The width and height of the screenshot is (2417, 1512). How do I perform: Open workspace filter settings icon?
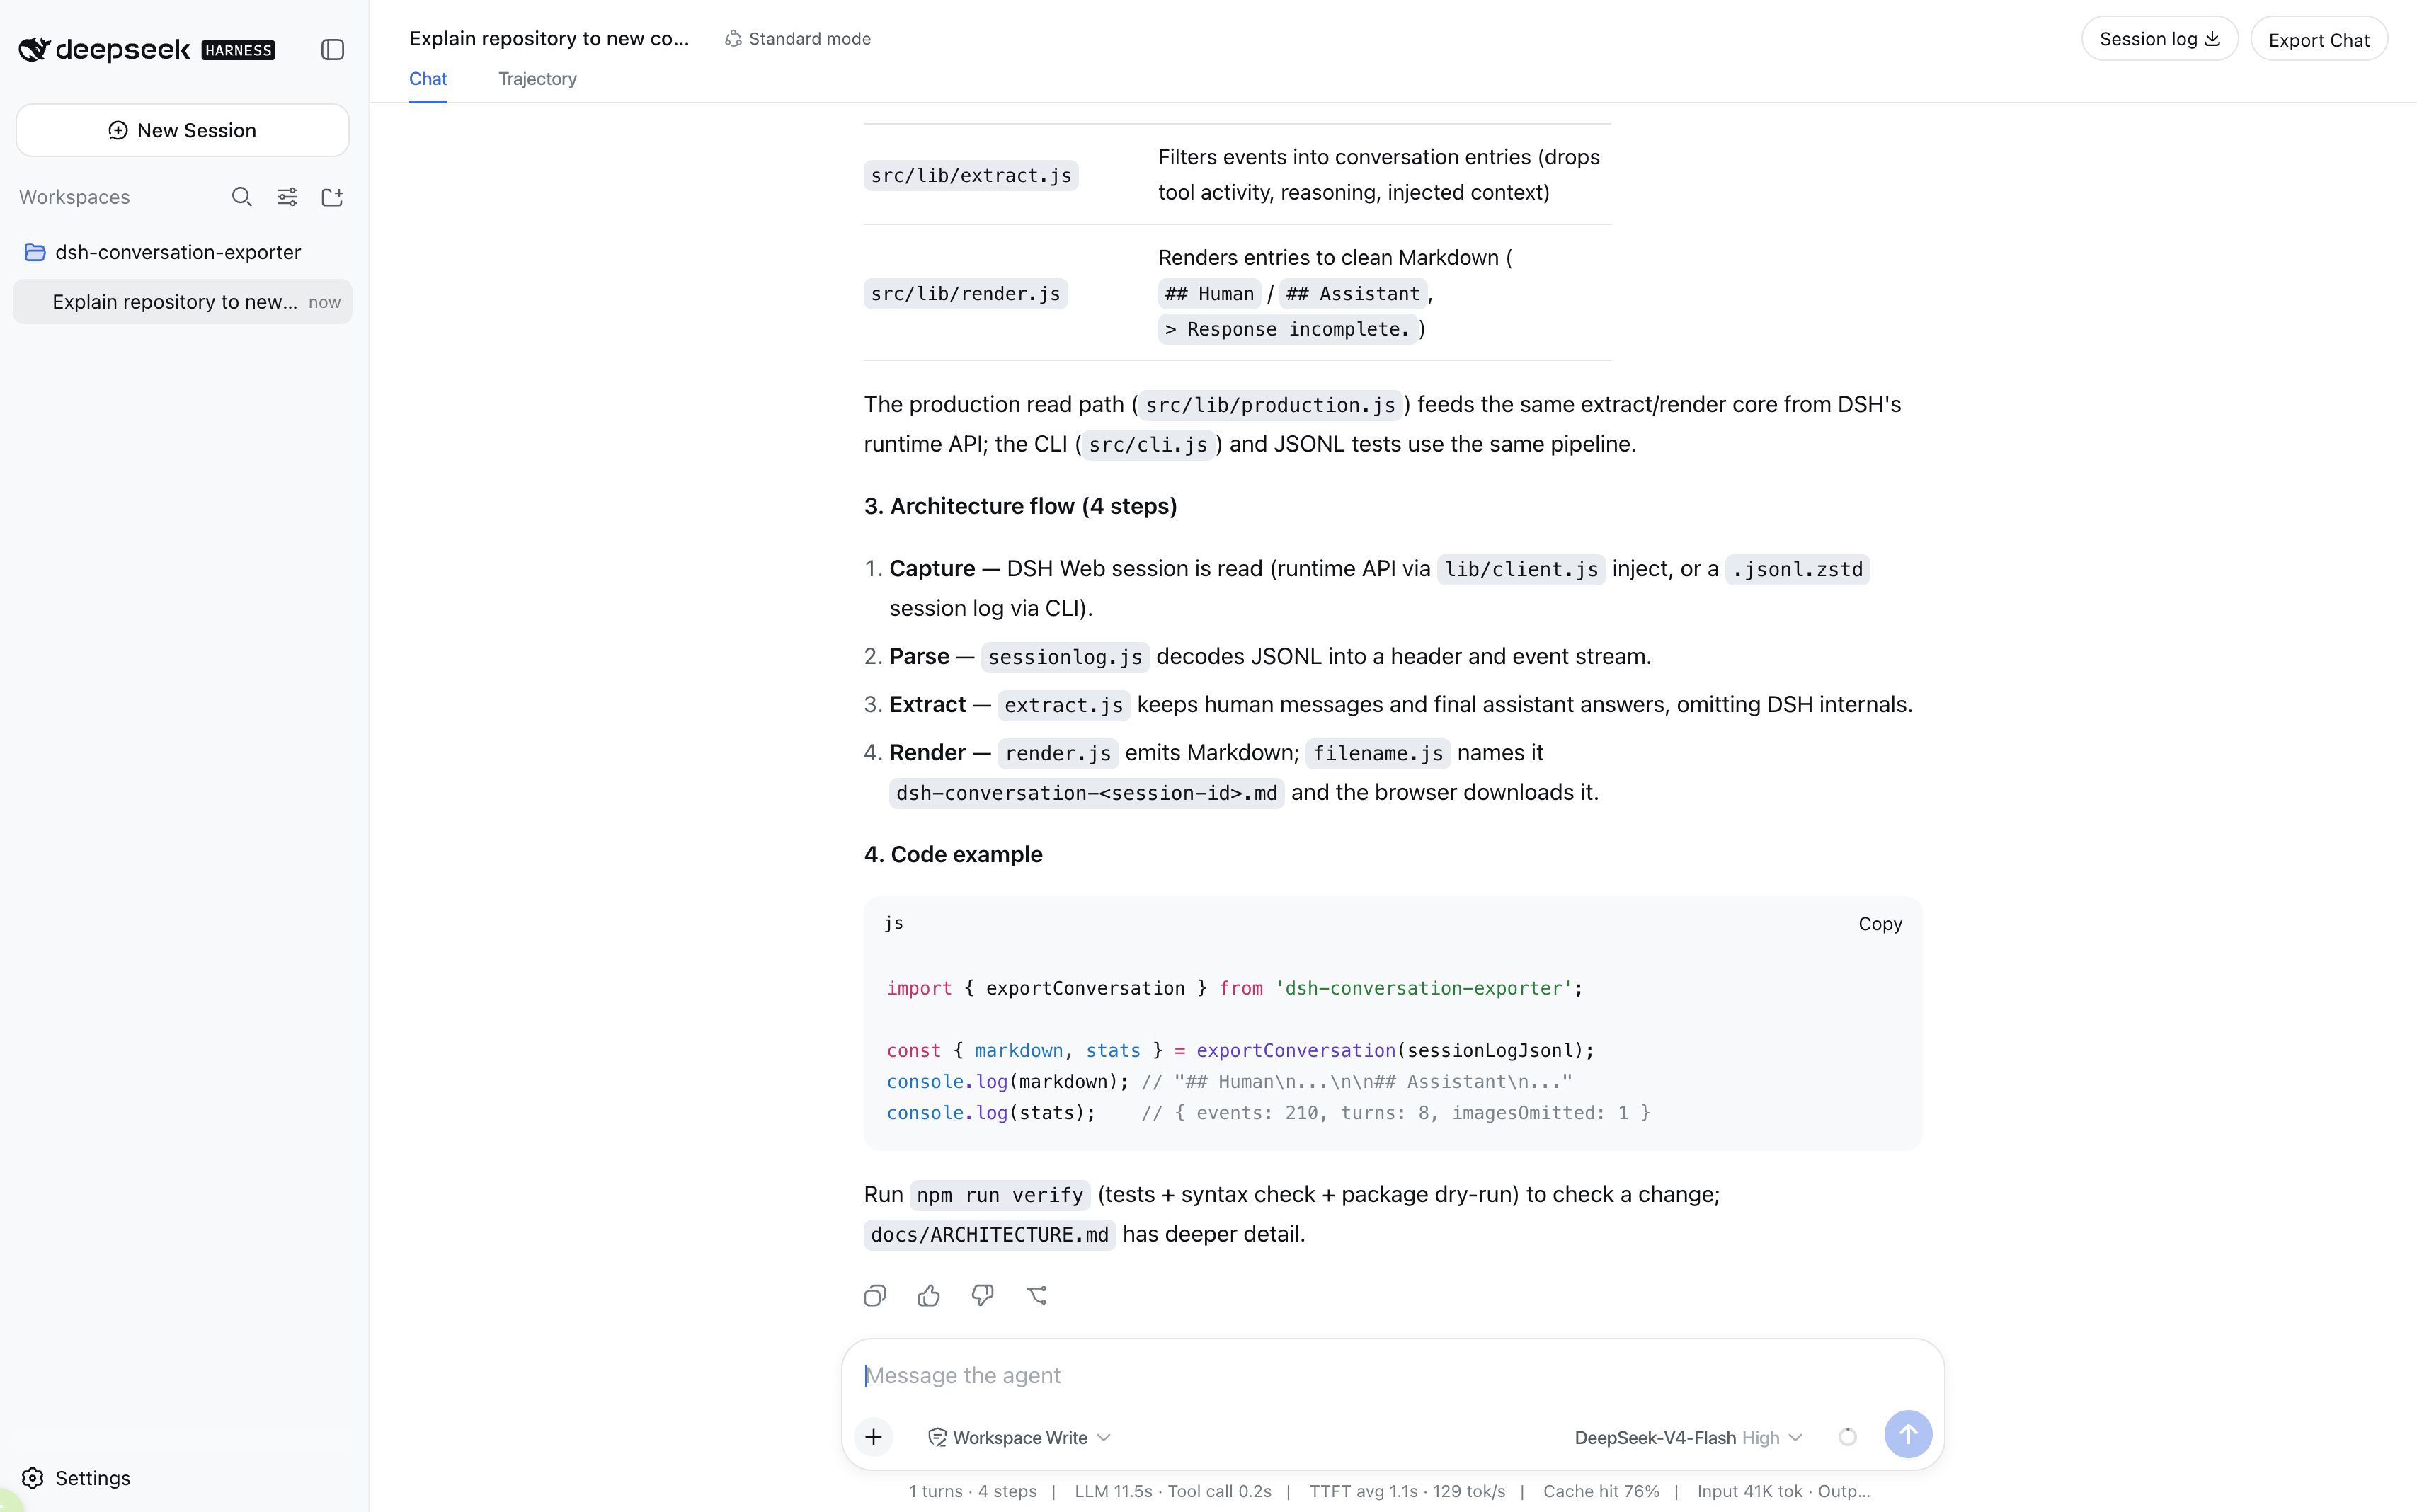coord(287,197)
